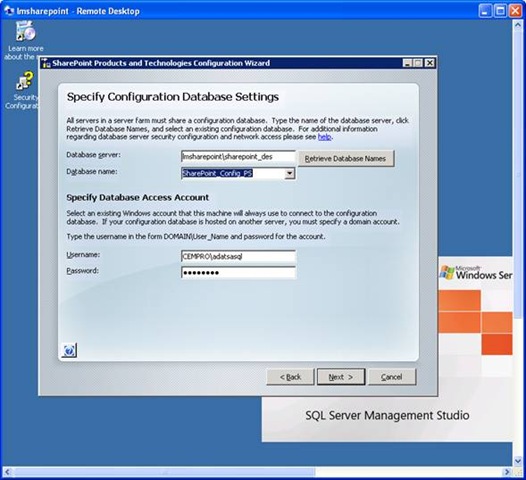Click the help icon in wizard corner
This screenshot has width=526, height=480.
pos(69,351)
